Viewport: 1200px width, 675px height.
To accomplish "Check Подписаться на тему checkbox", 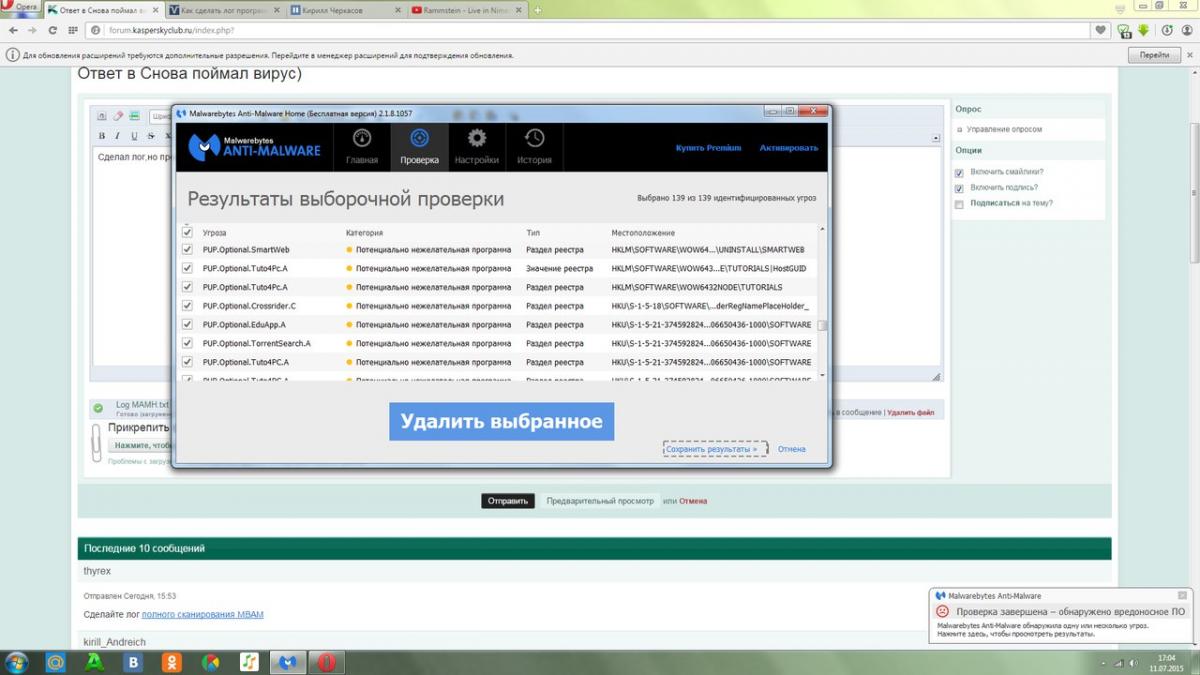I will coord(959,204).
